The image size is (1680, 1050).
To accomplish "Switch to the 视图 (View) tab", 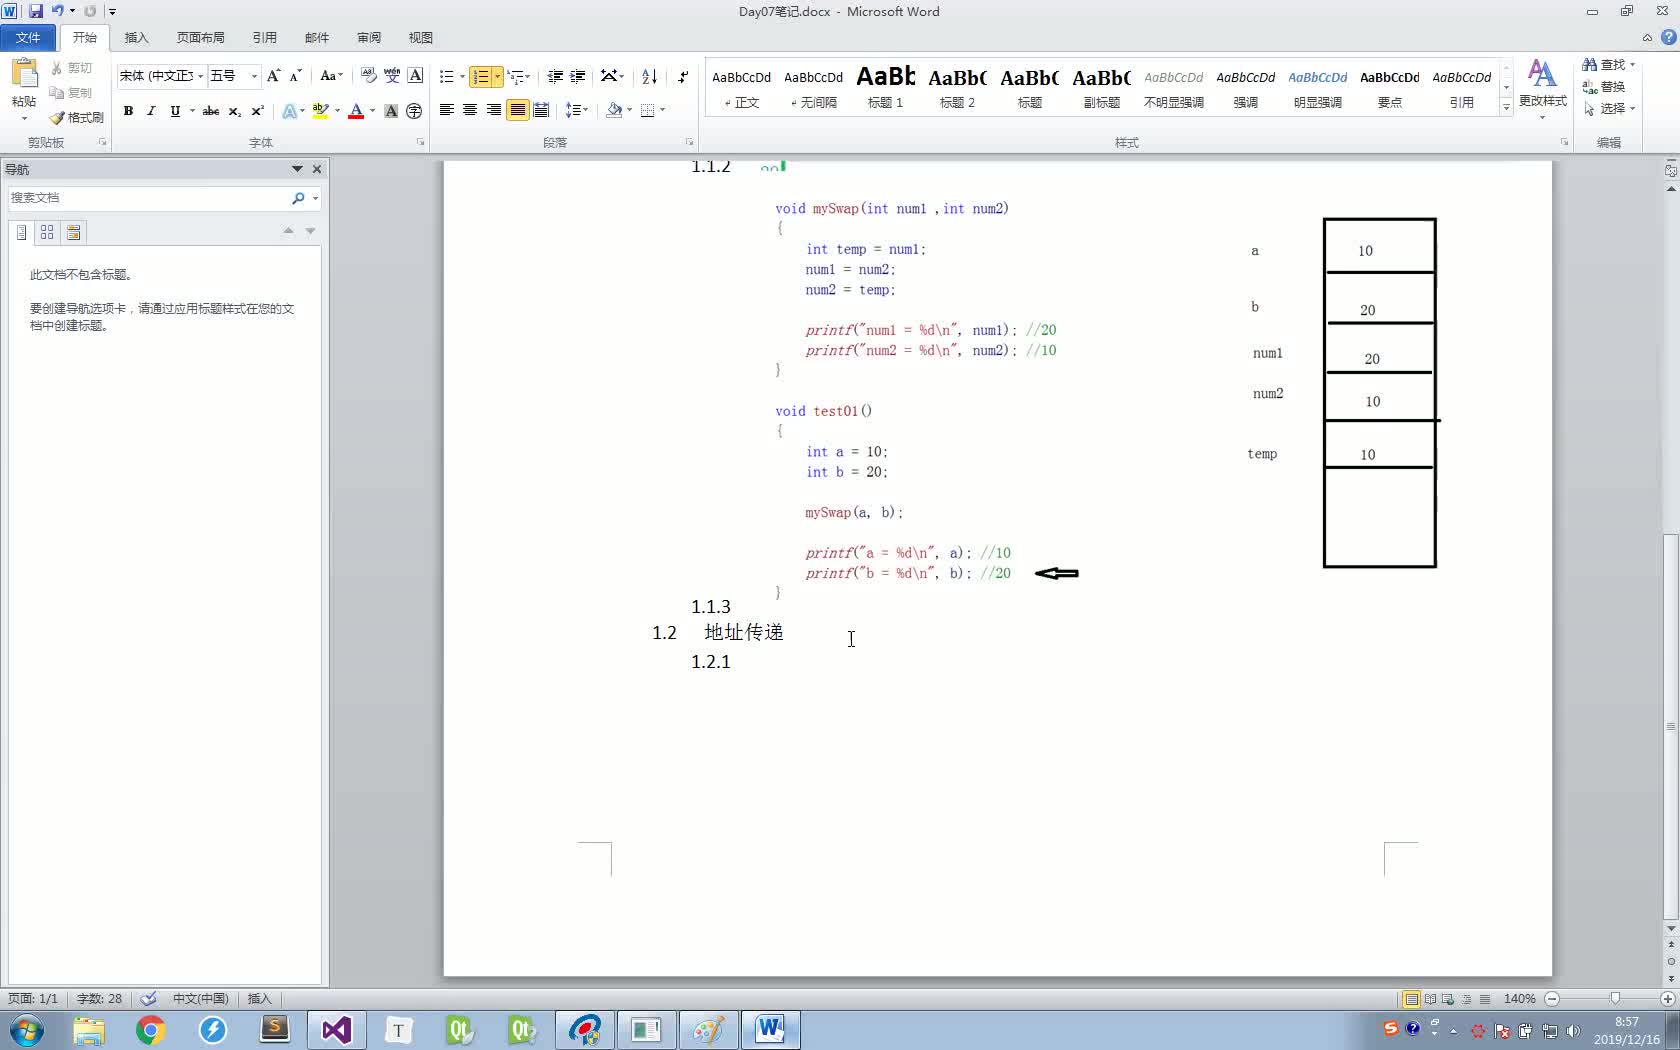I will click(421, 37).
